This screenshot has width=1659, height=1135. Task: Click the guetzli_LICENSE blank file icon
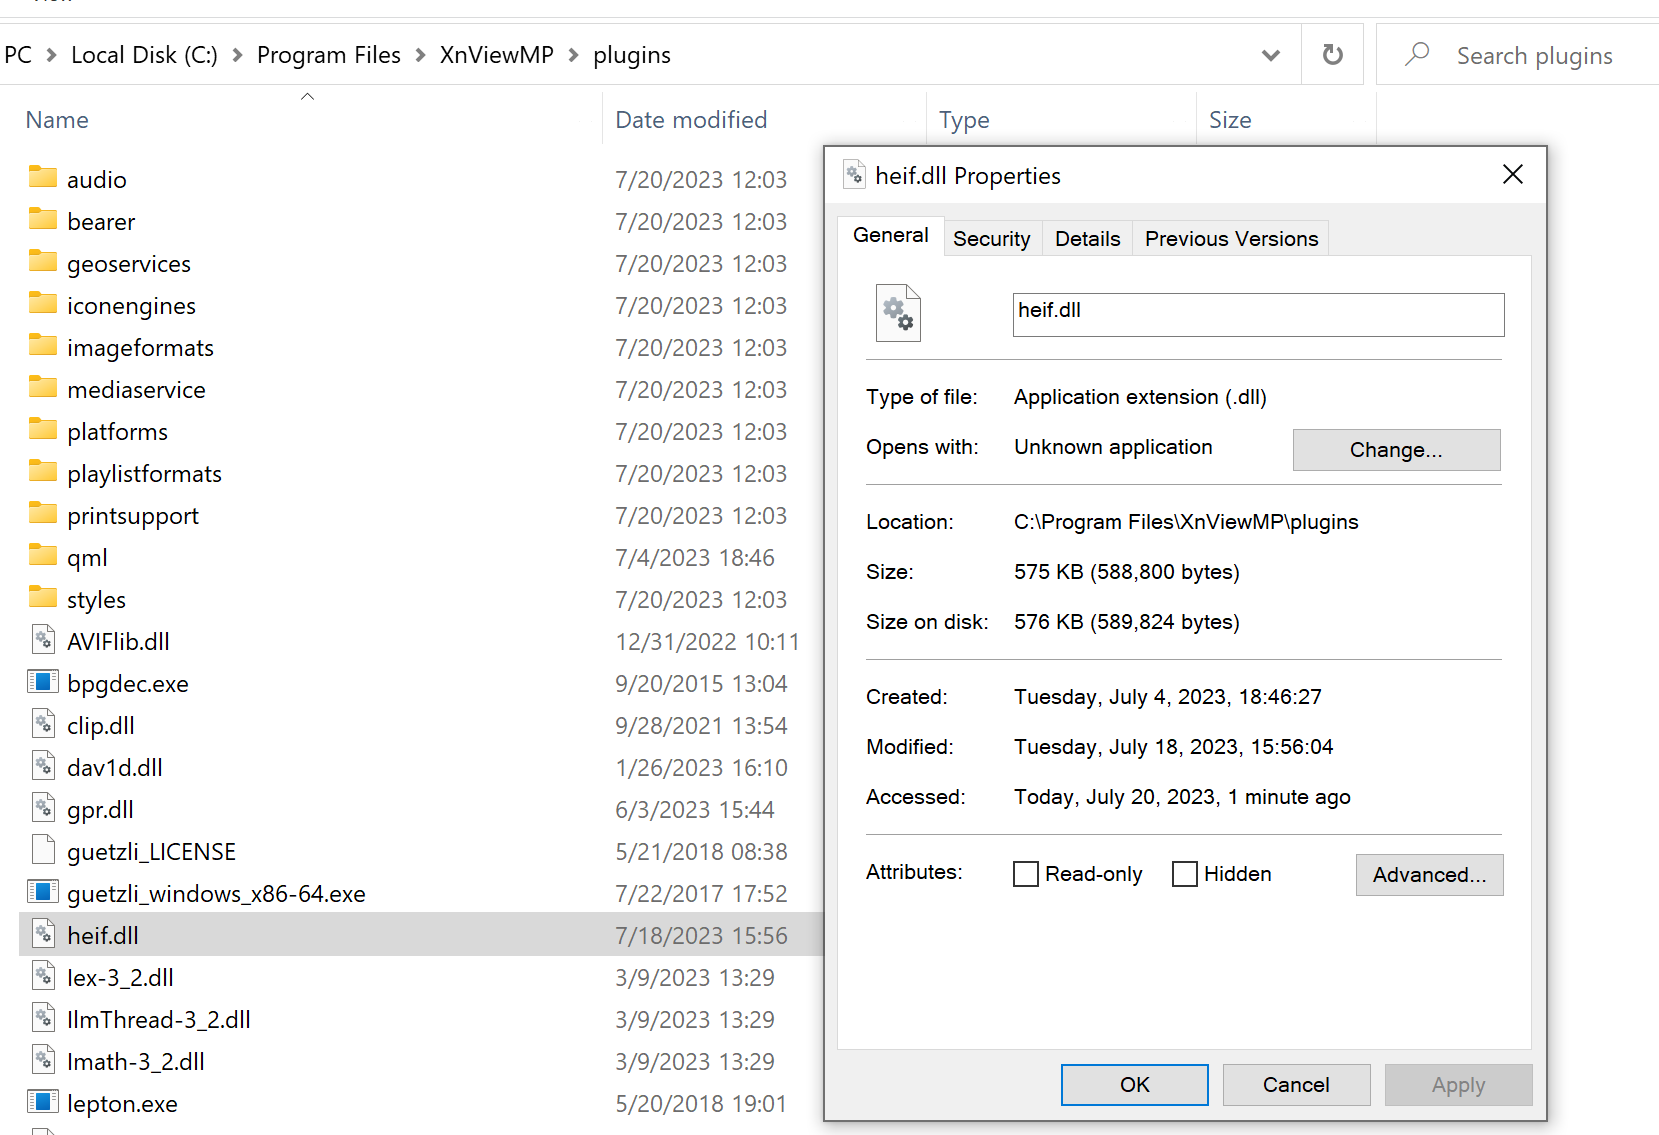[43, 850]
